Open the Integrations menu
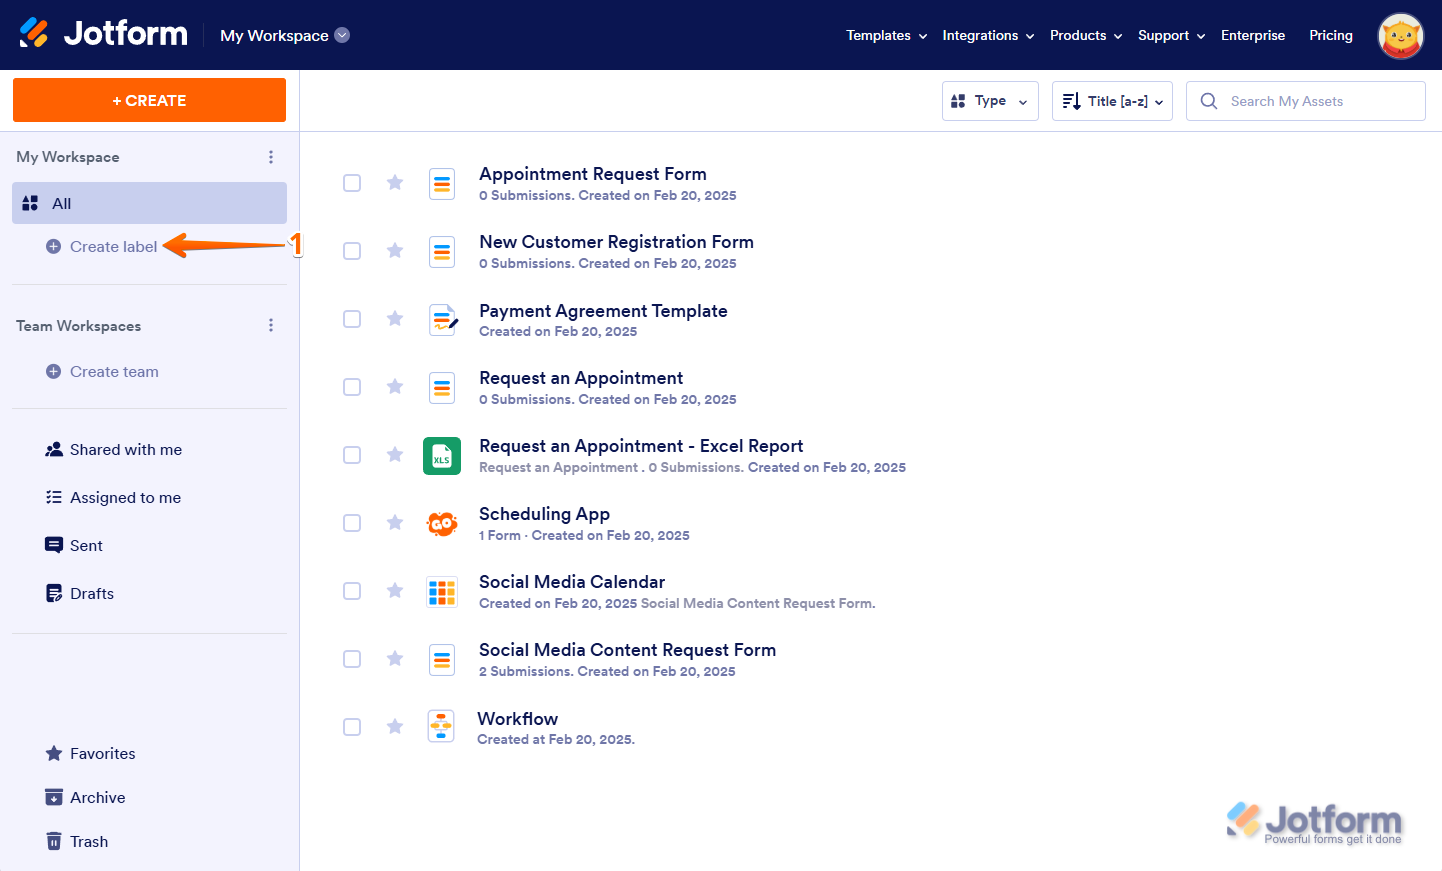Viewport: 1442px width, 871px height. (987, 35)
